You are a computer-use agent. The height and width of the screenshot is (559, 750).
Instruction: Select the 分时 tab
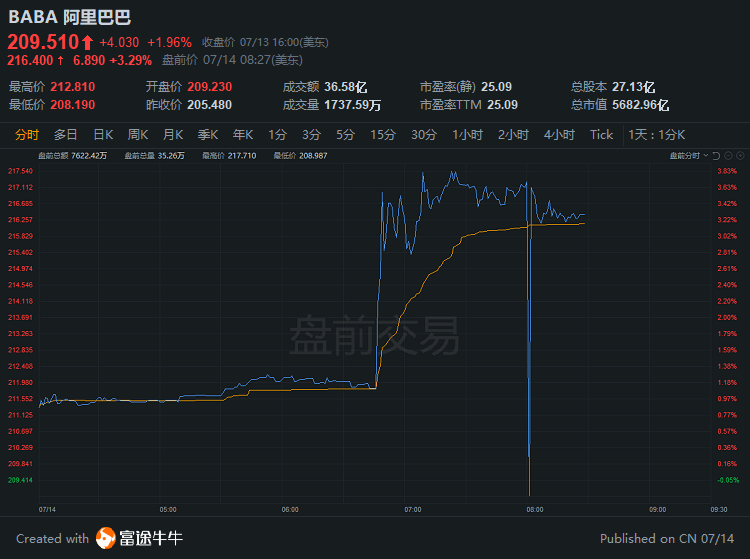[x=27, y=135]
